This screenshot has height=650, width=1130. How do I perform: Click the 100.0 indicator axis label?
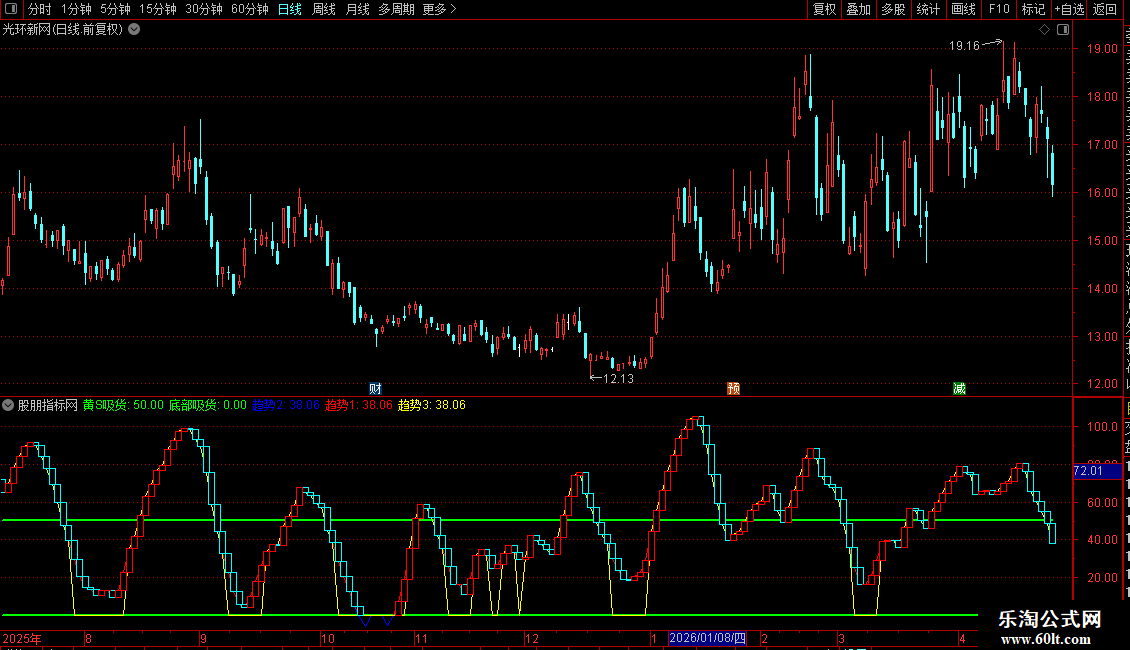point(1103,427)
